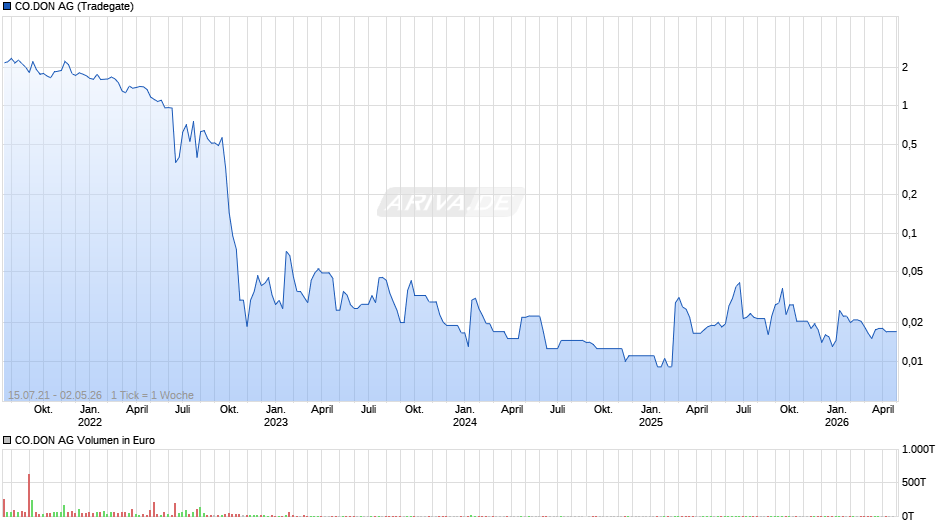Click the volume axis label '1.000T'
940x526 pixels.
pyautogui.click(x=918, y=449)
